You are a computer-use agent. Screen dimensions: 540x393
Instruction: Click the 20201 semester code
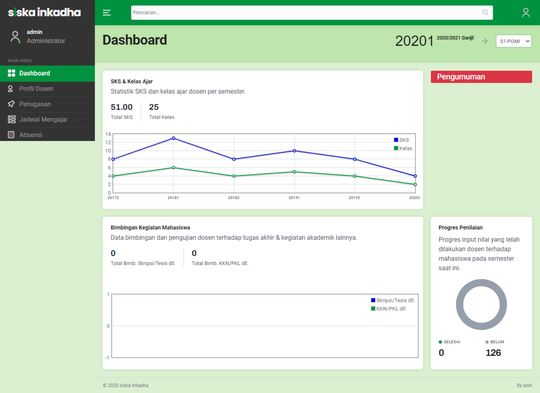[x=414, y=41]
